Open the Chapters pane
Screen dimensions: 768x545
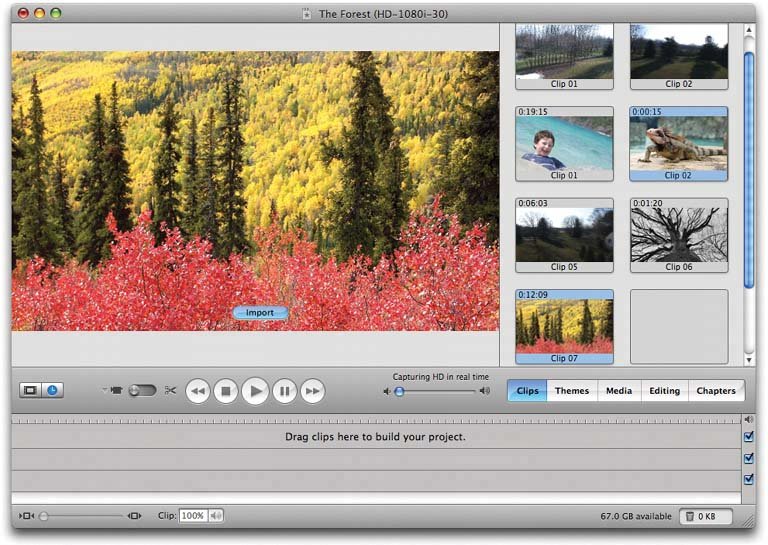716,391
